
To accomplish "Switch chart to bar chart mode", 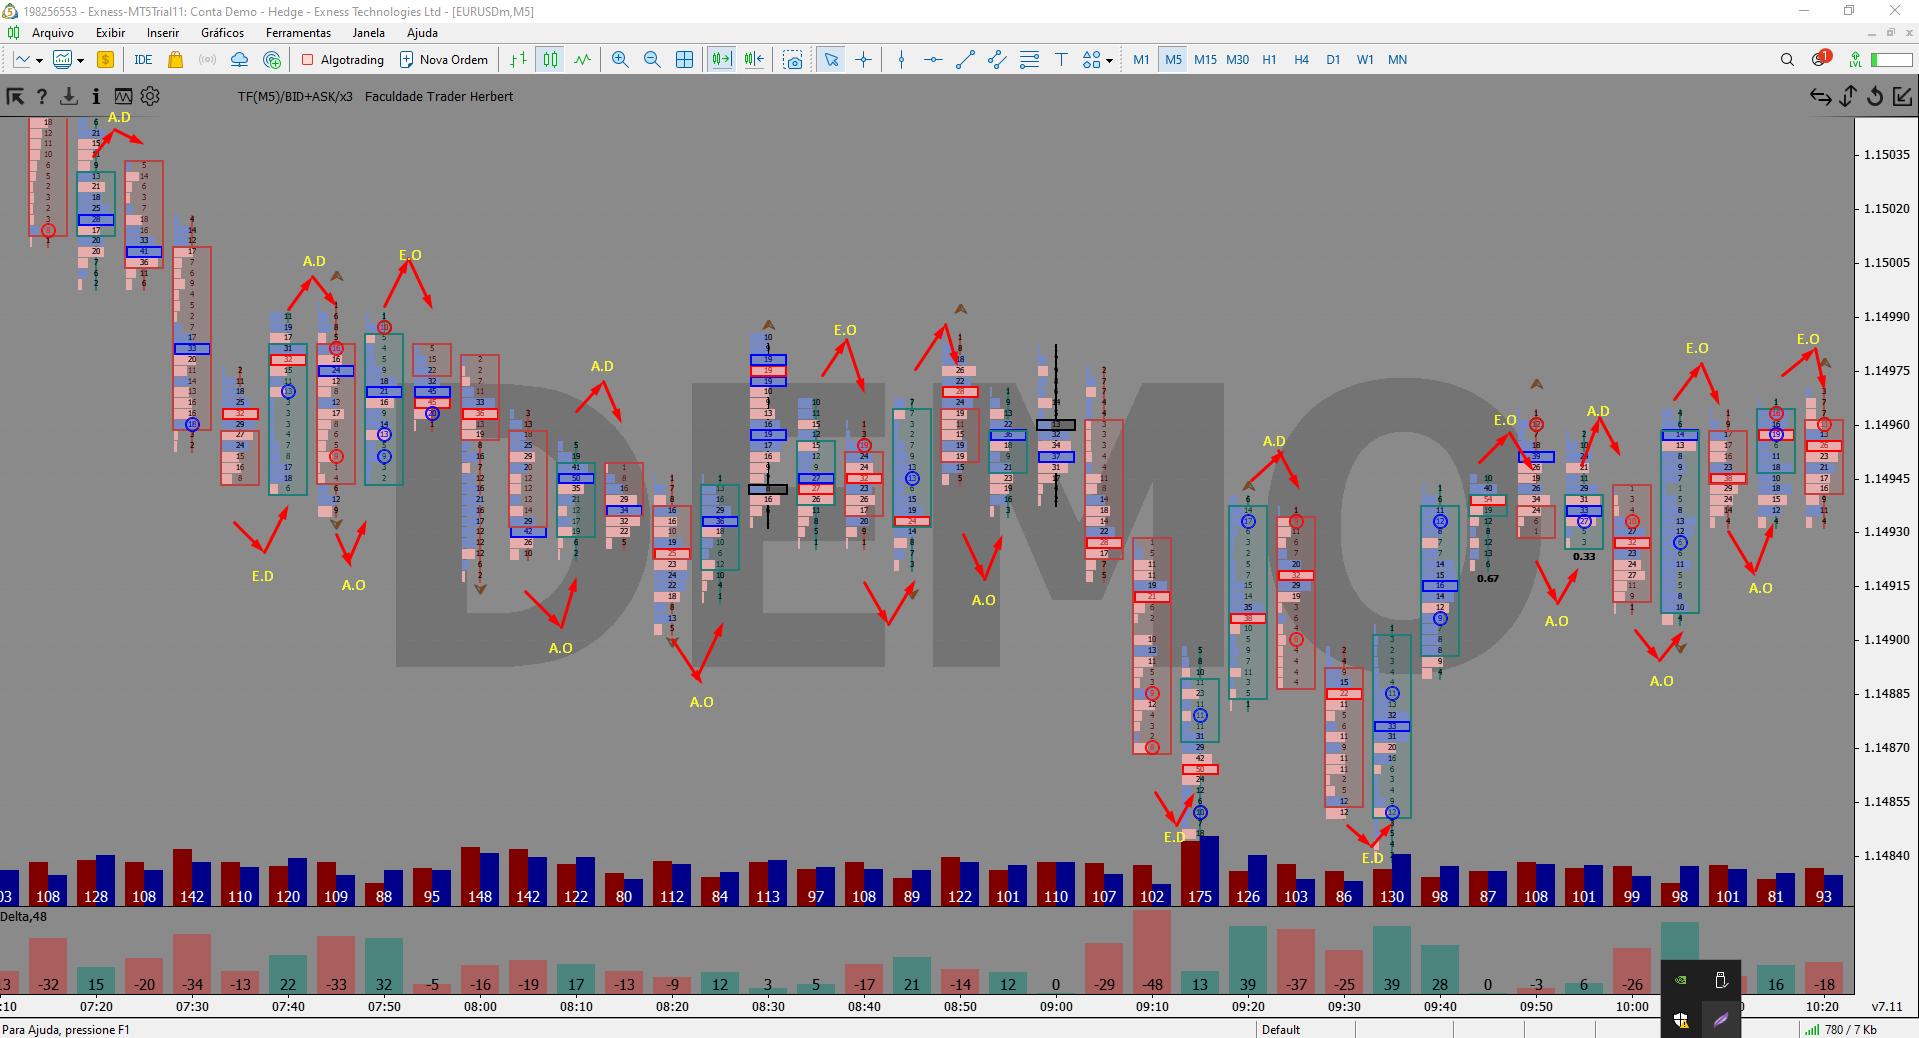I will tap(518, 60).
